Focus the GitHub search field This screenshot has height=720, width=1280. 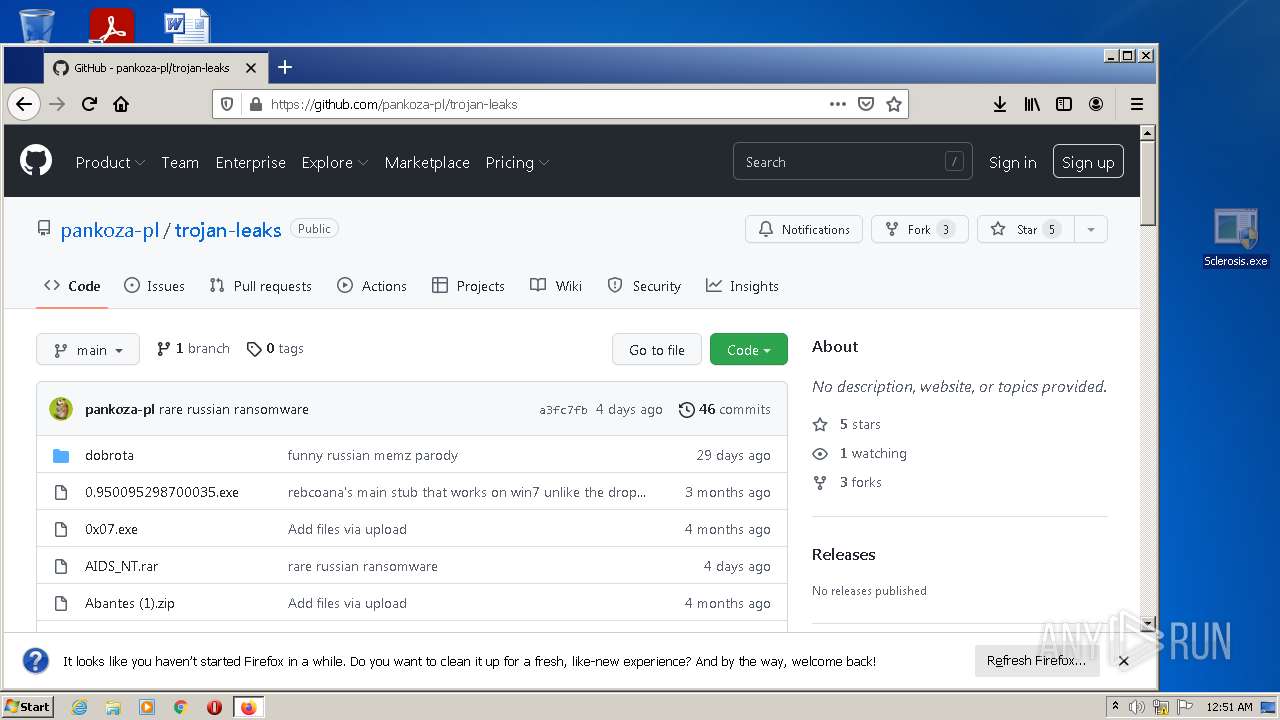pyautogui.click(x=853, y=162)
